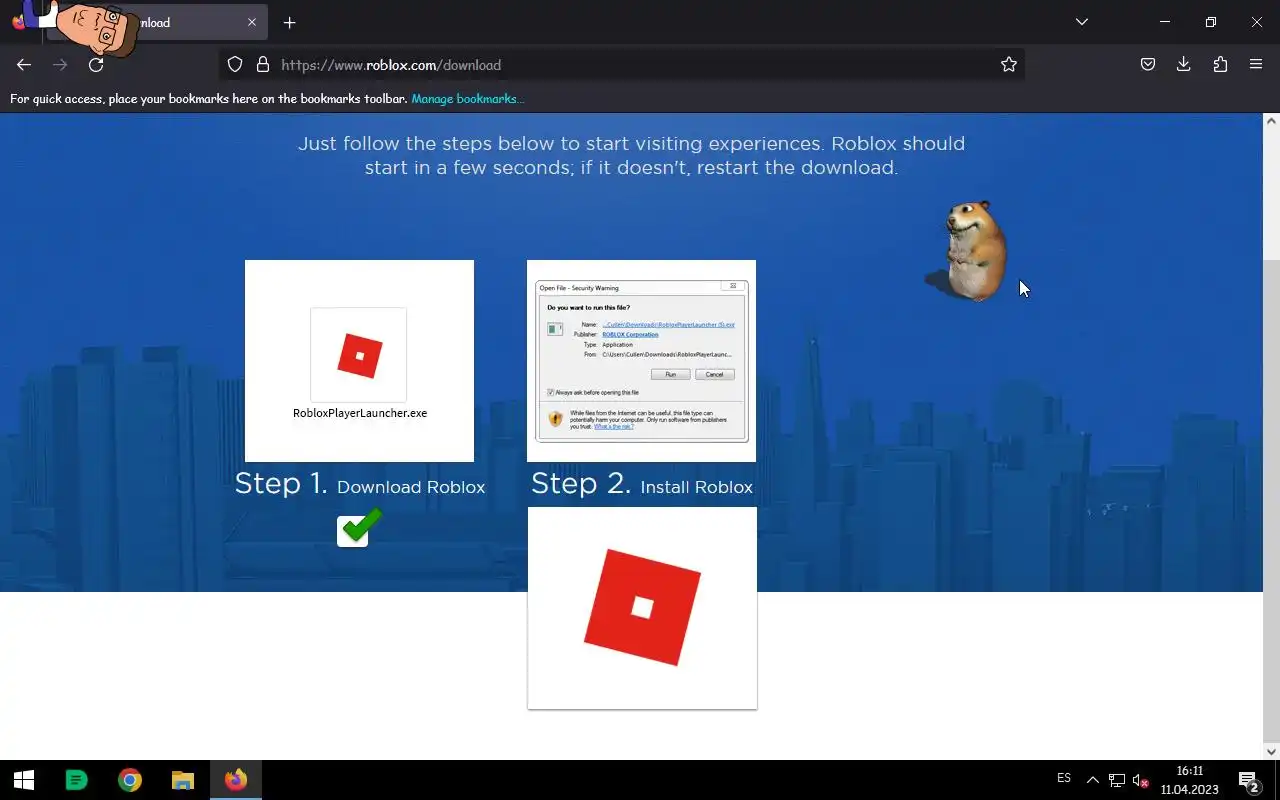
Task: Bookmark this page with the star
Action: 1009,65
